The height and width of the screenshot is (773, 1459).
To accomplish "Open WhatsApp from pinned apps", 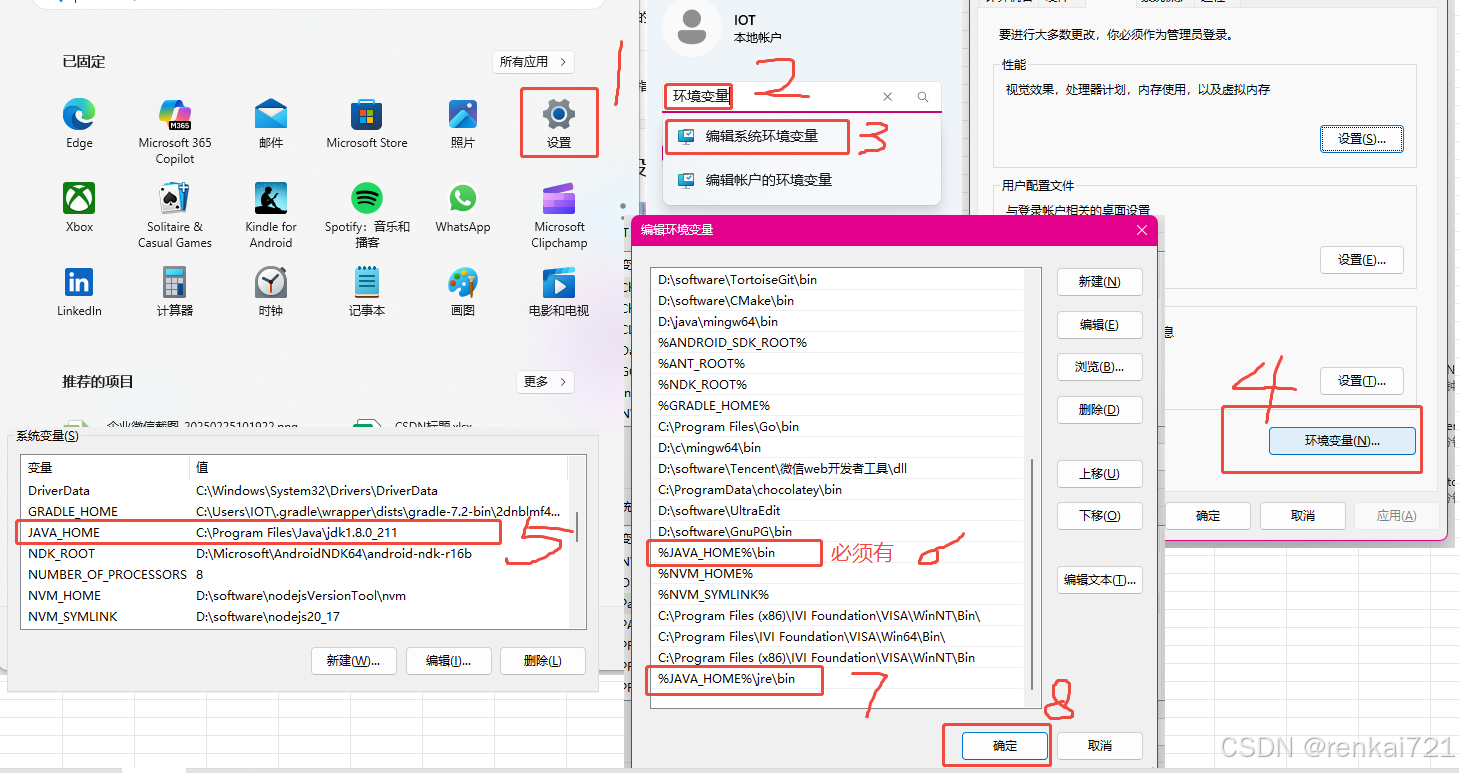I will [x=463, y=207].
